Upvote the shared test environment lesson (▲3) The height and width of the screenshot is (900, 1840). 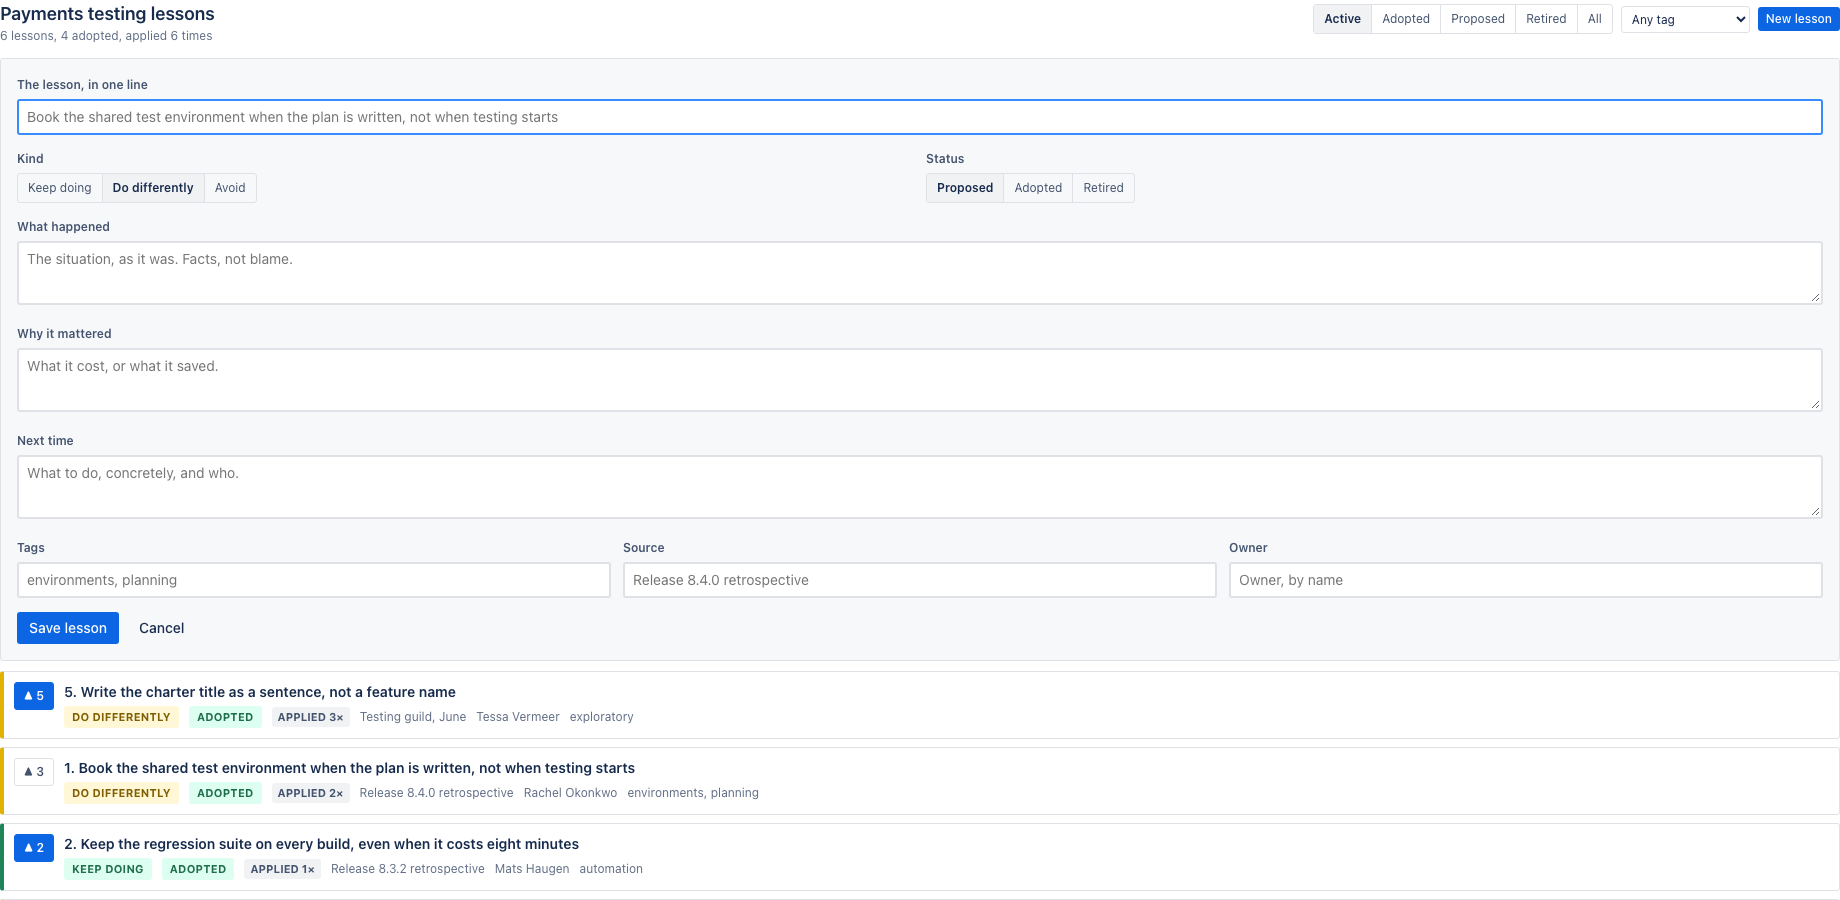(x=34, y=772)
